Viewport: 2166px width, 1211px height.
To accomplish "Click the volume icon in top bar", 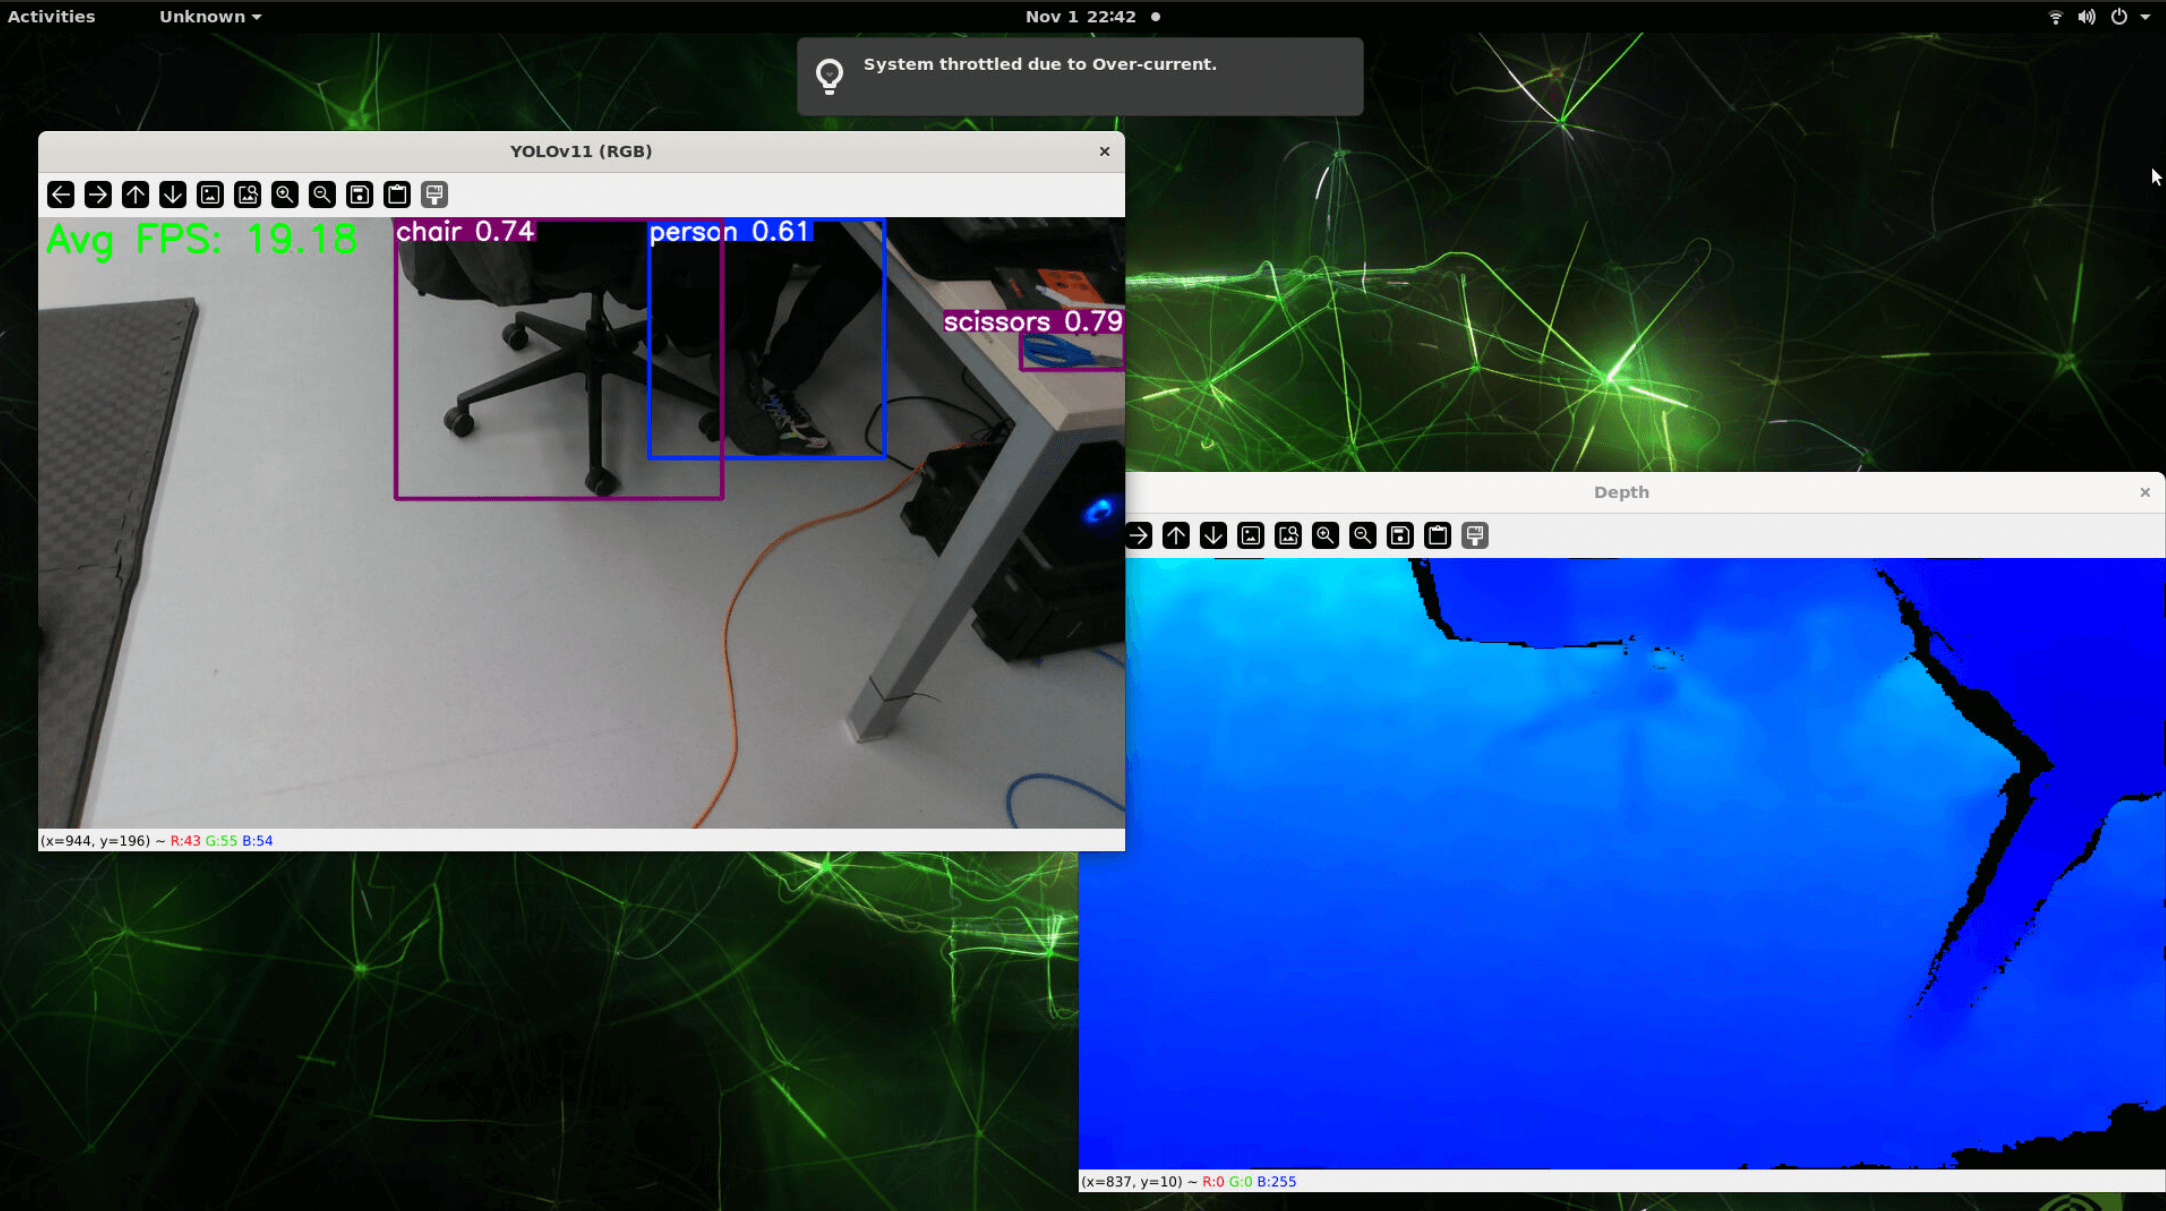I will [2086, 16].
